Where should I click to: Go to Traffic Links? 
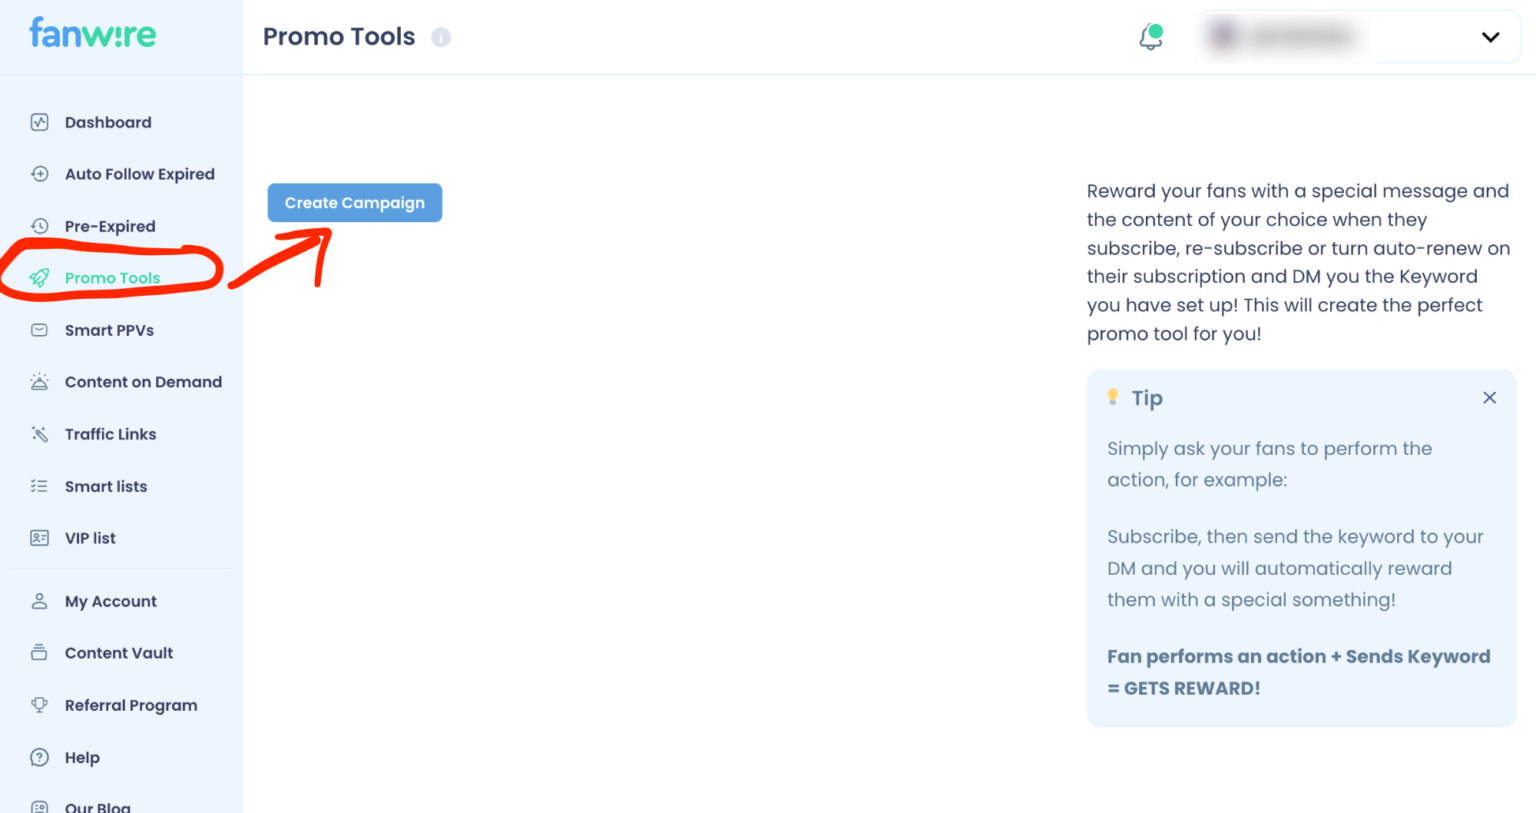[110, 434]
